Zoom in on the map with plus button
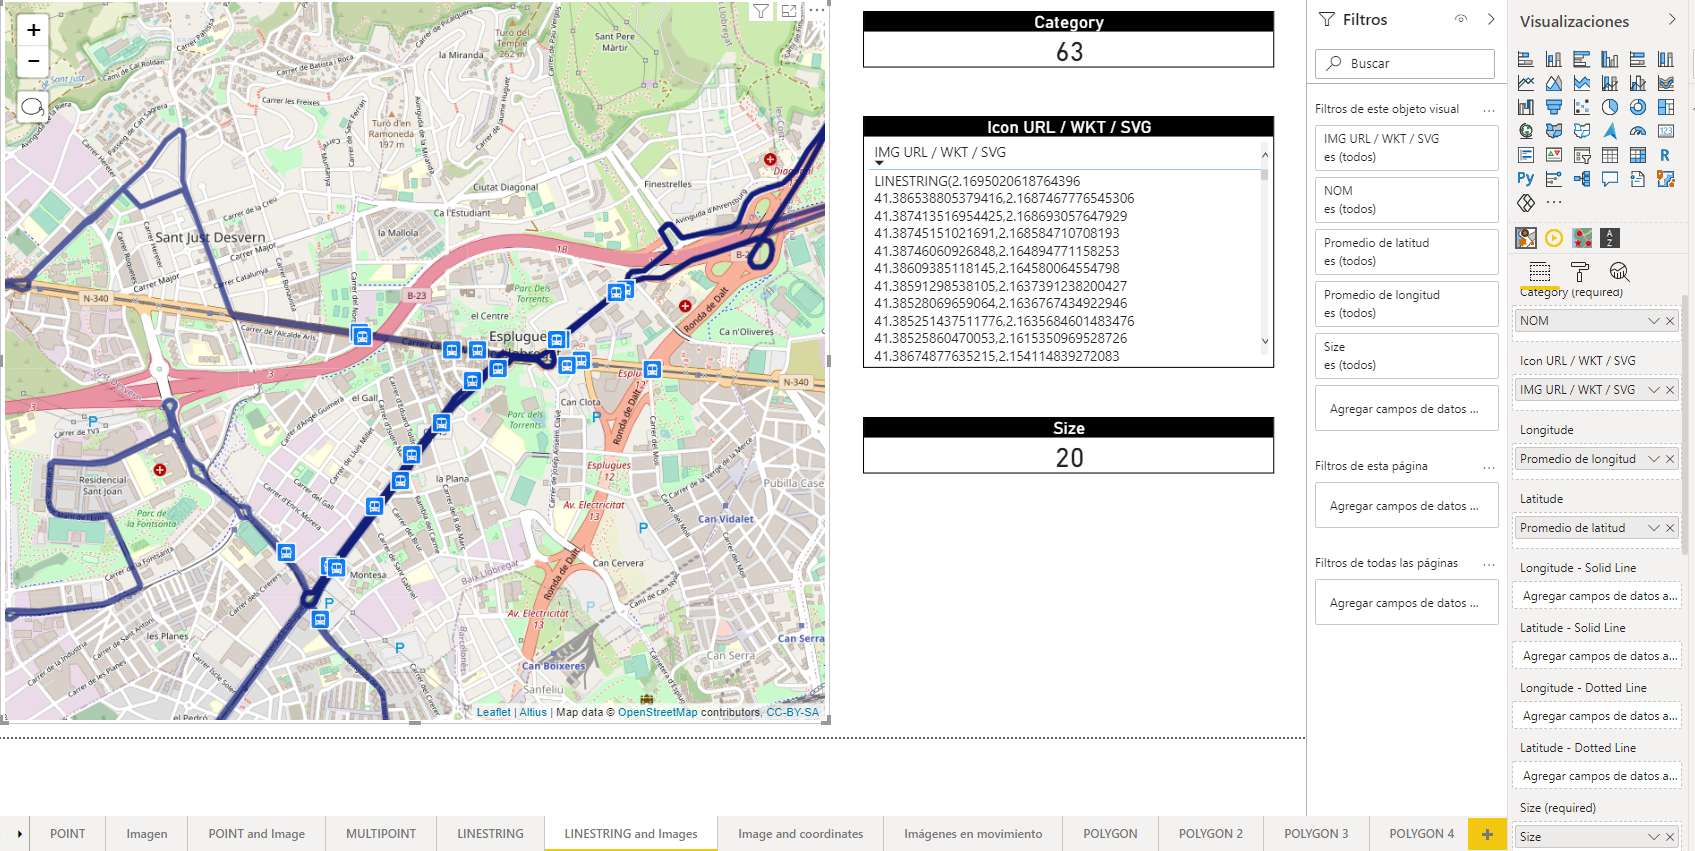Viewport: 1695px width, 851px height. click(x=33, y=30)
